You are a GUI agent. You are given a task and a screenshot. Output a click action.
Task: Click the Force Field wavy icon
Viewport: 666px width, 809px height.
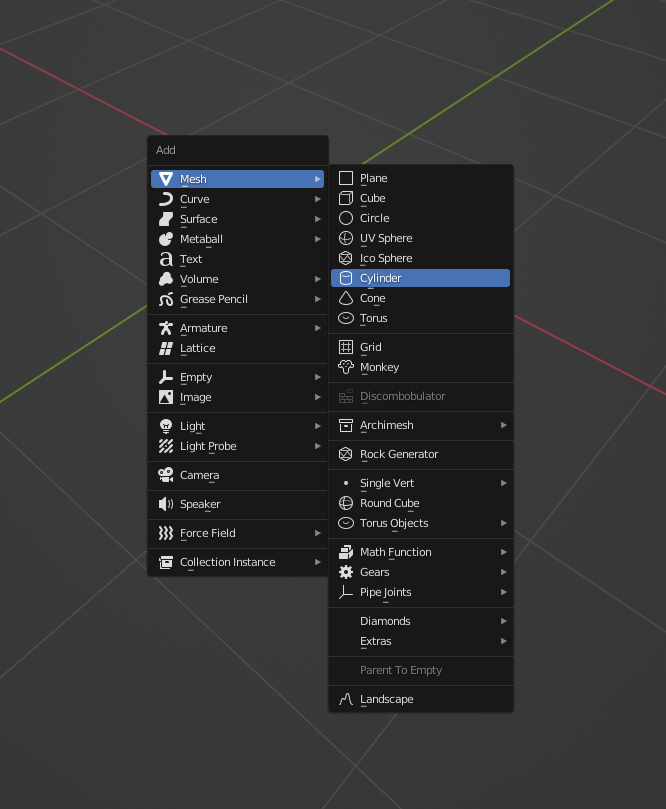[166, 533]
